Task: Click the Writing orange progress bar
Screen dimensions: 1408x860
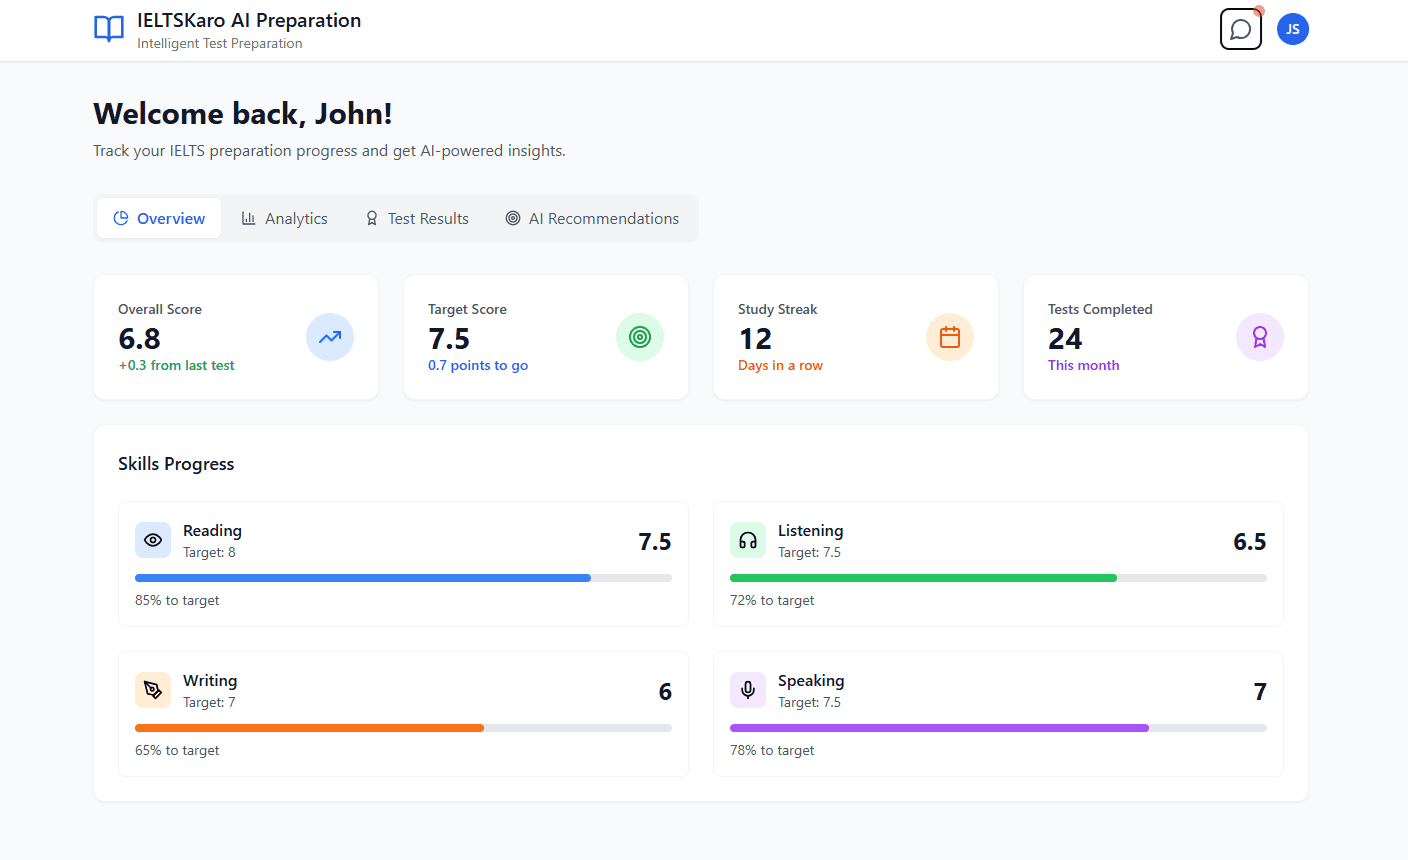Action: point(309,728)
